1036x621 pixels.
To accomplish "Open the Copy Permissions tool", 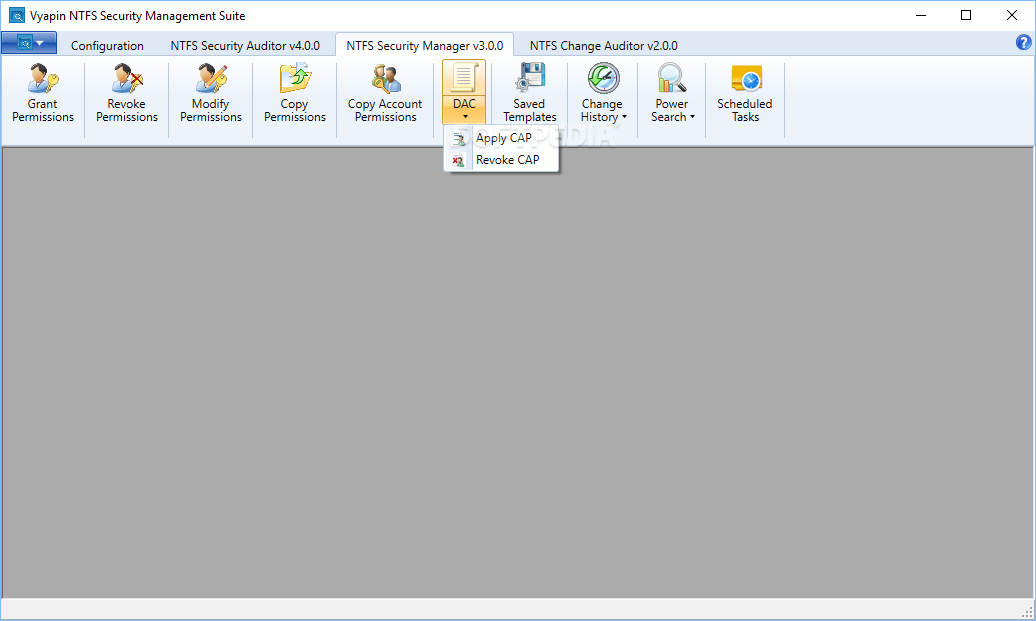I will tap(295, 93).
